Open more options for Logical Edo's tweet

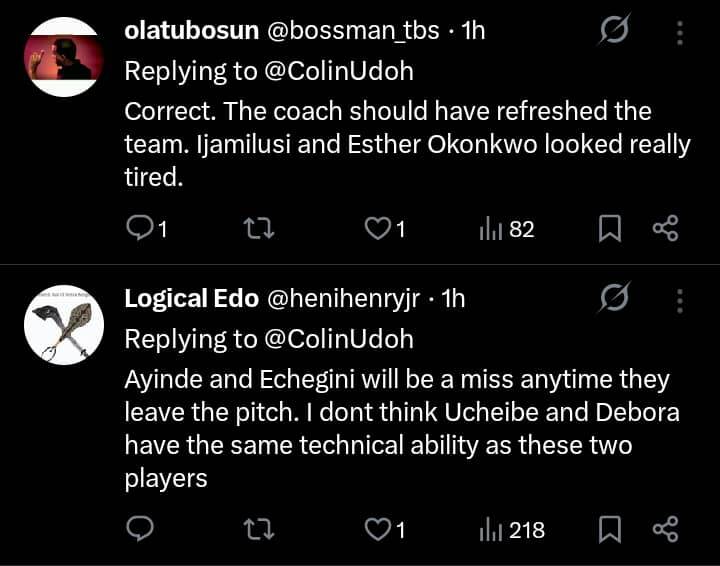pos(680,298)
